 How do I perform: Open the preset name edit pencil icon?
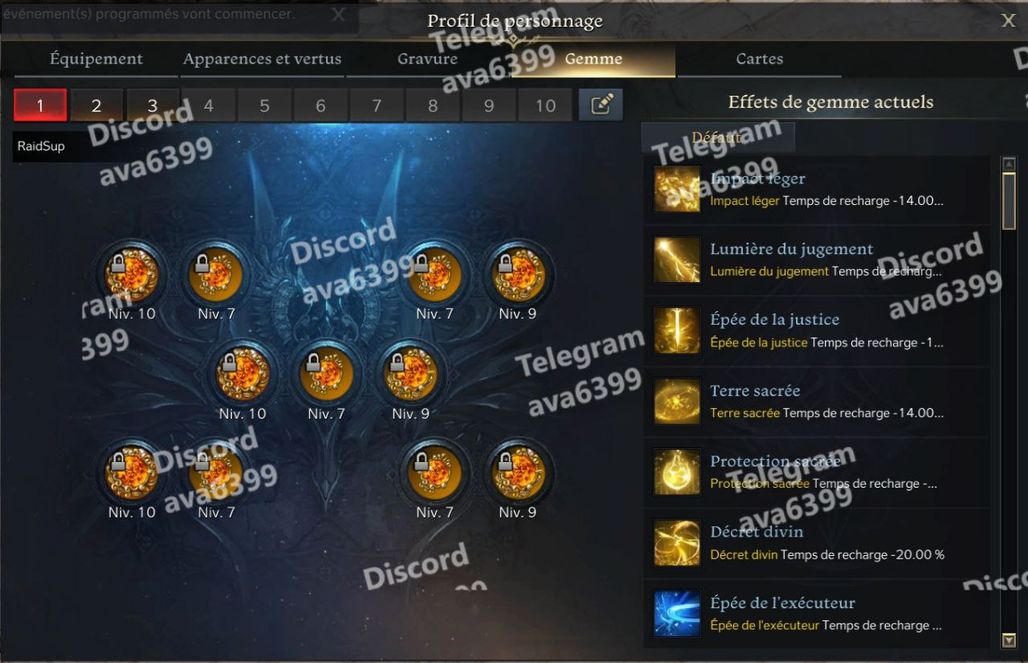tap(601, 105)
